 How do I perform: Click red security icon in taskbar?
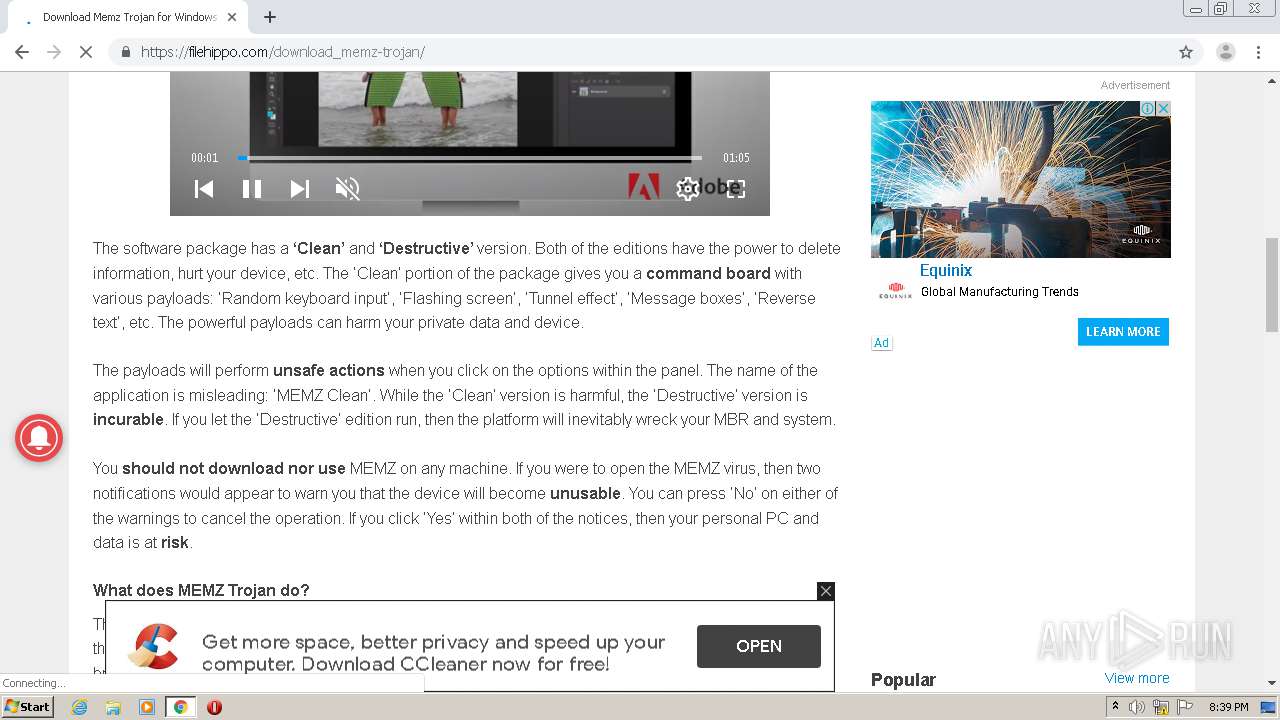click(x=214, y=707)
